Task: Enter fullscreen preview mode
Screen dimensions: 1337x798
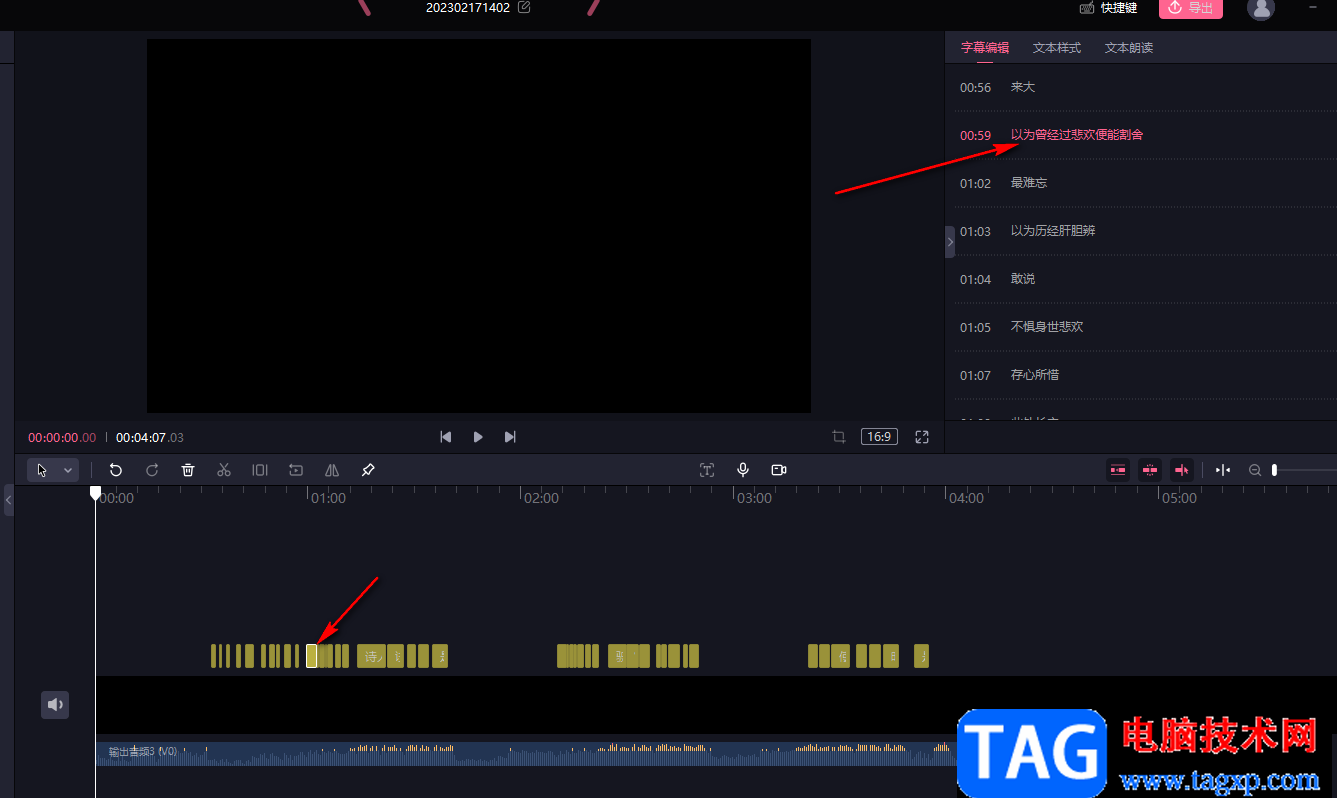Action: [x=922, y=437]
